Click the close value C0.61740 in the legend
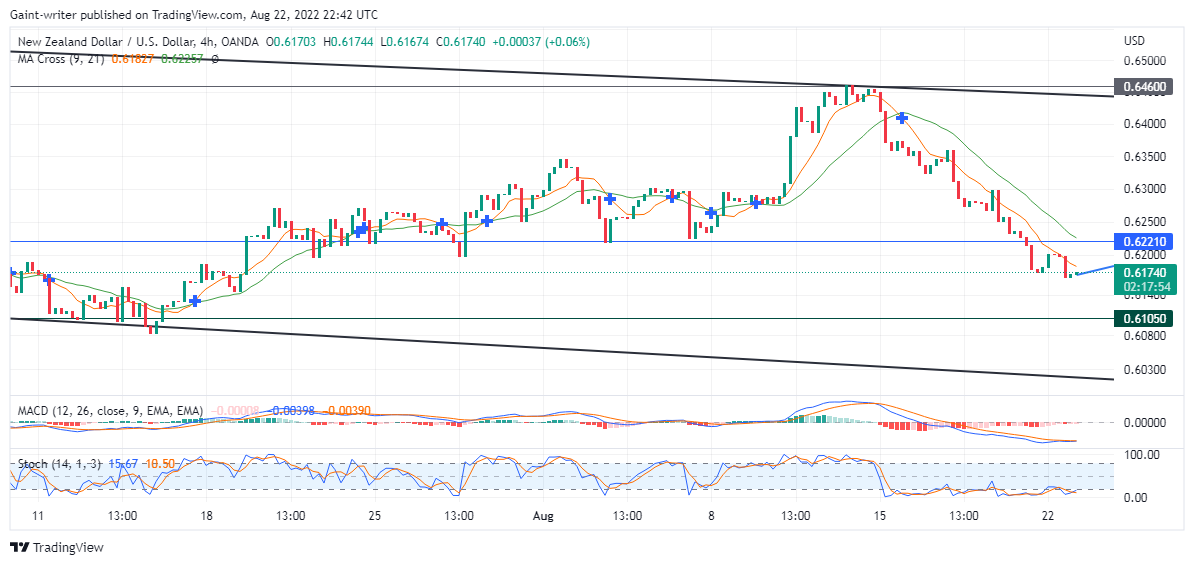This screenshot has width=1194, height=565. click(x=461, y=43)
